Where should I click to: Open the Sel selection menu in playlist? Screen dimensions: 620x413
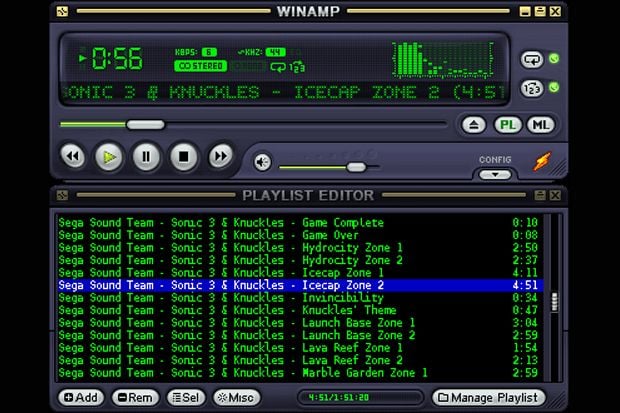pyautogui.click(x=186, y=397)
